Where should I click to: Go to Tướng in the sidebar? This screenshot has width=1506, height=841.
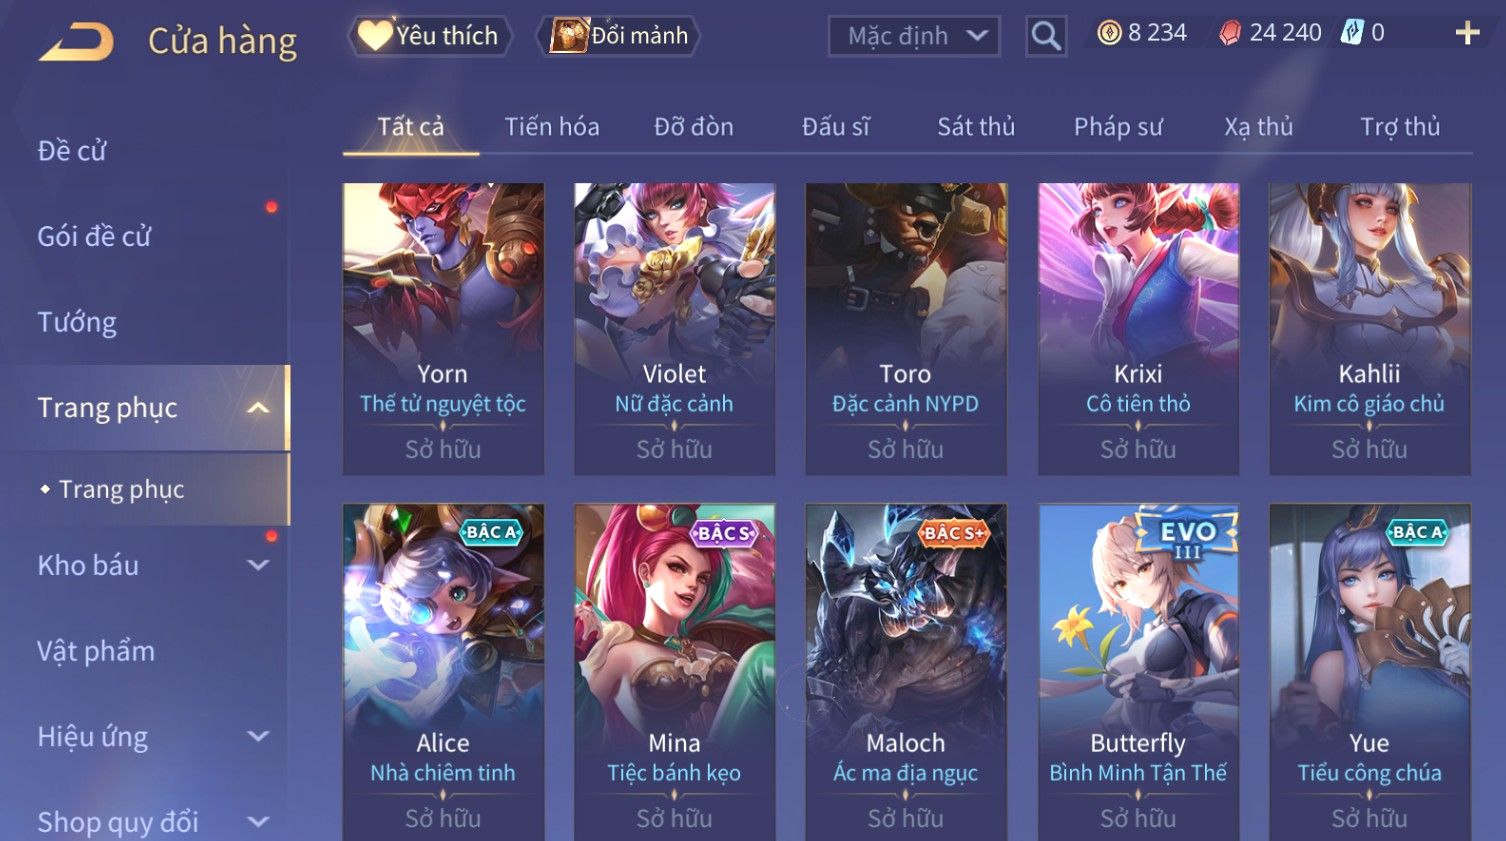pos(77,322)
